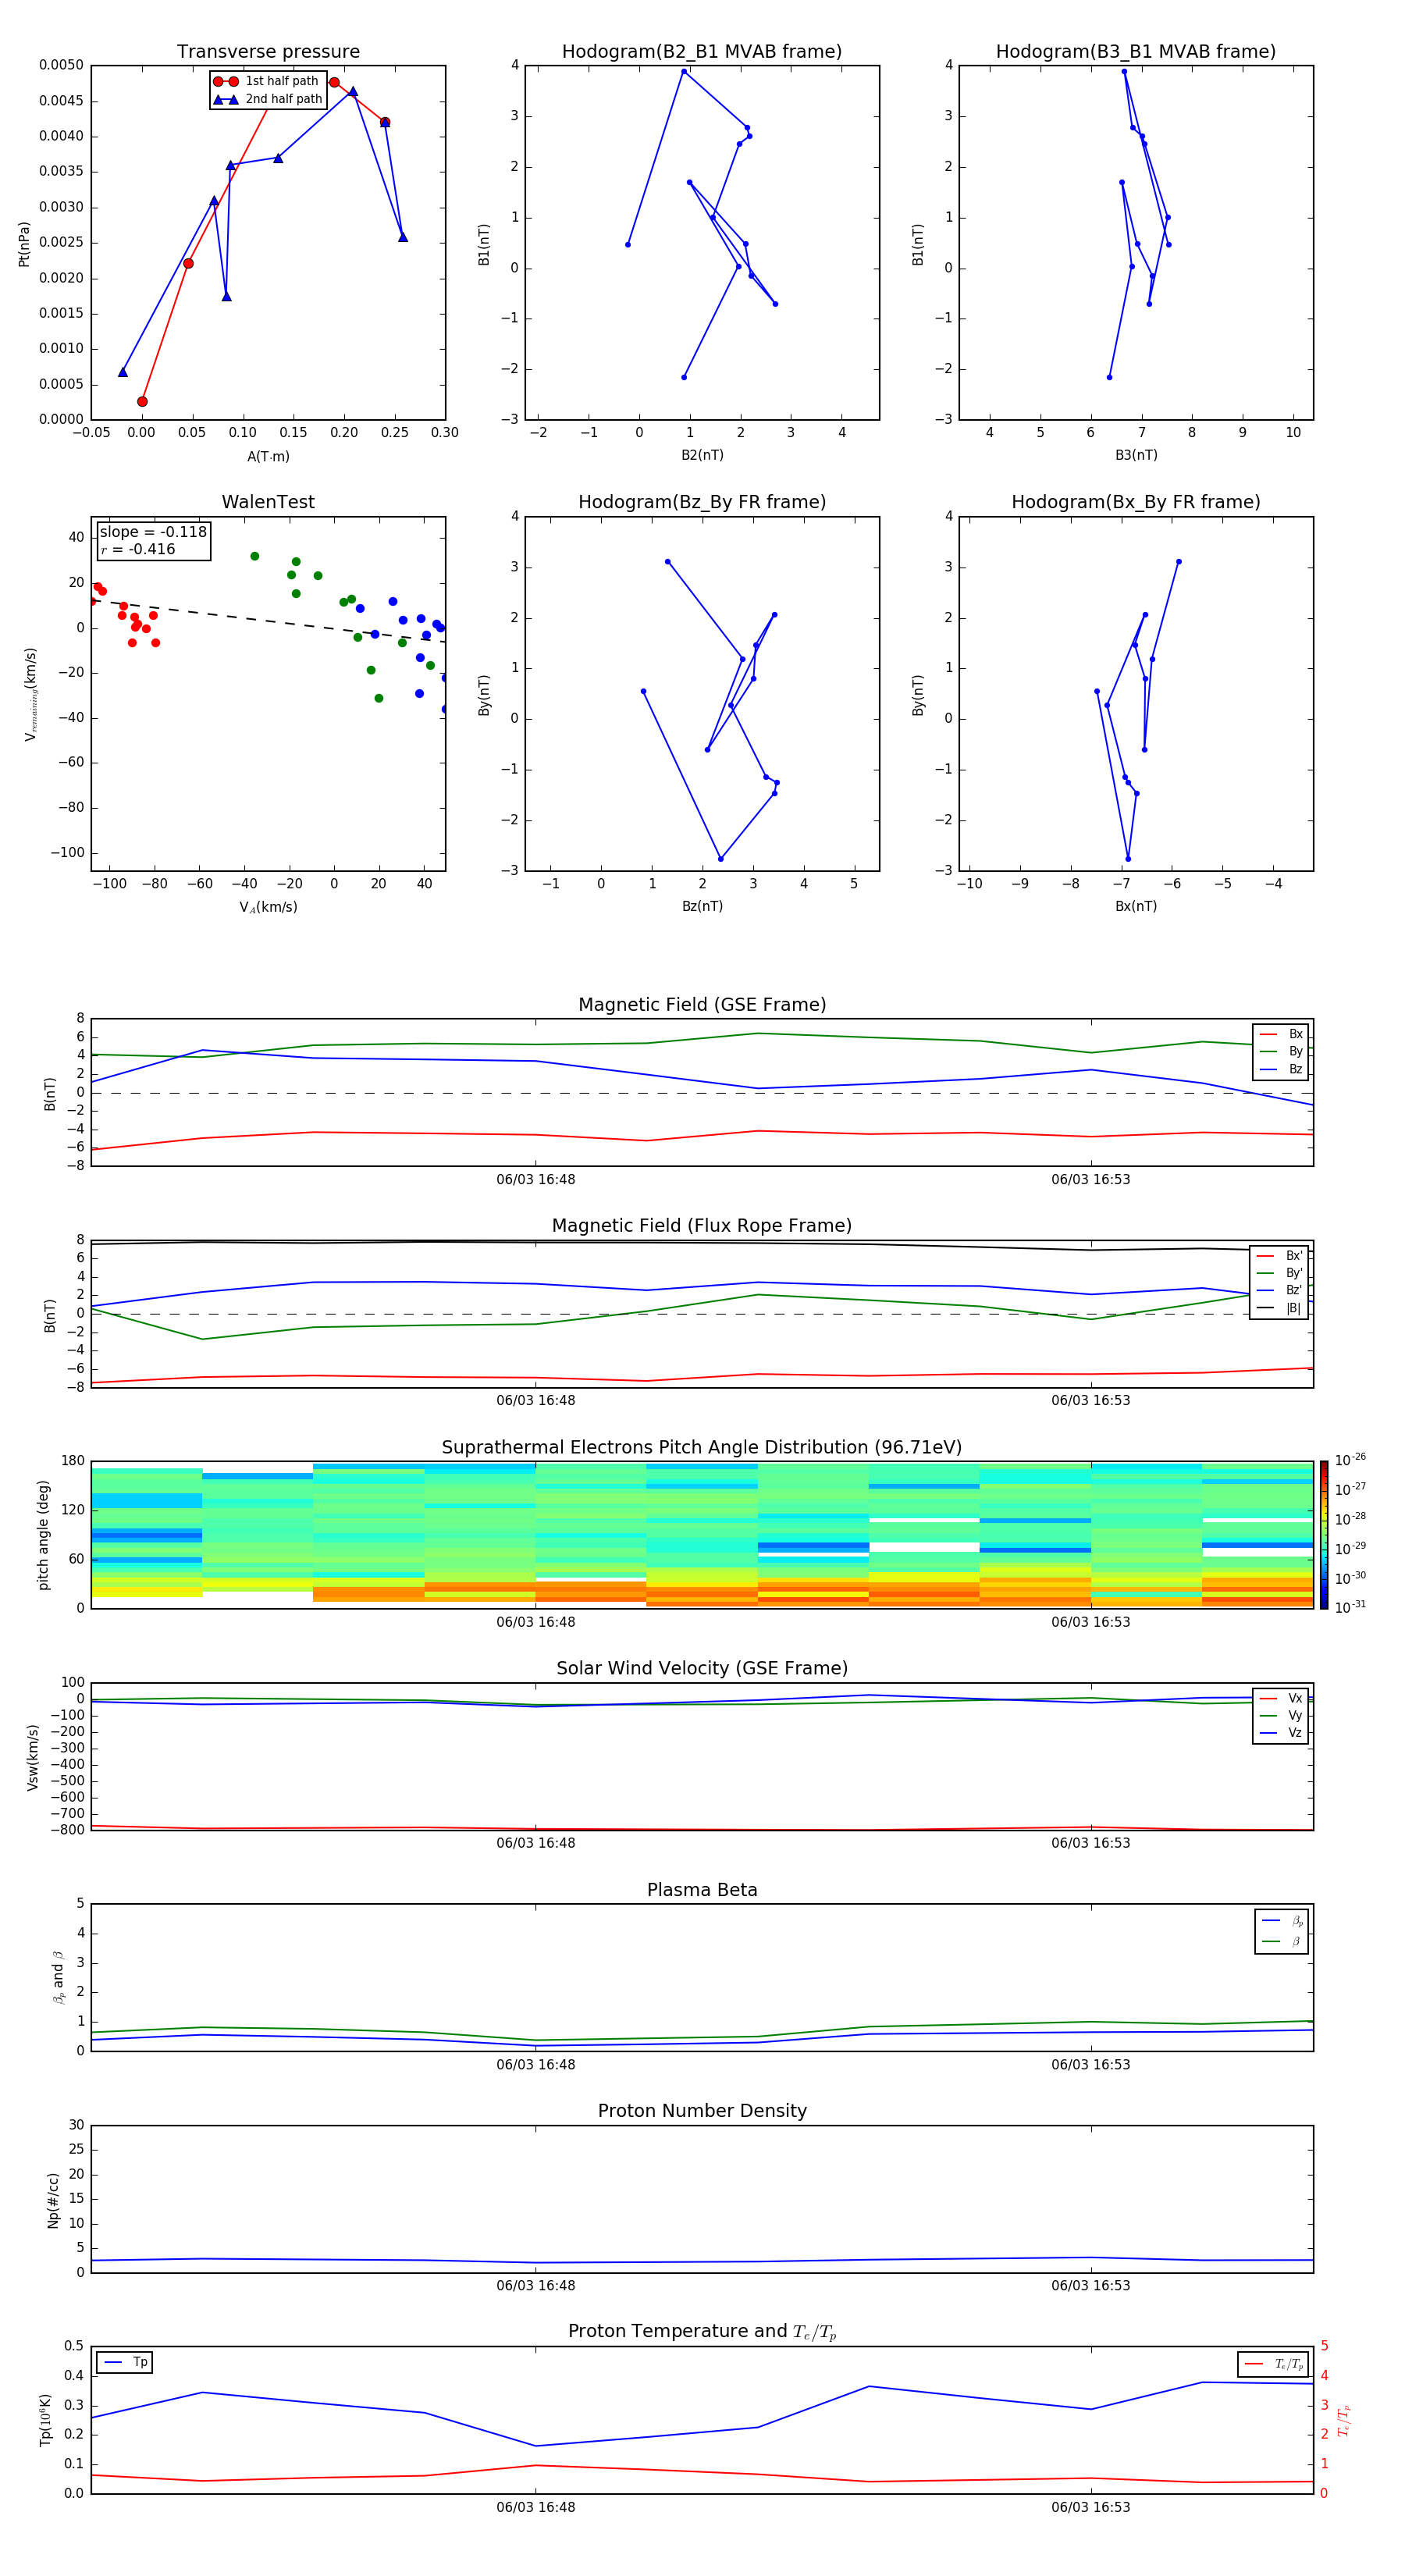Screen dimensions: 1405x2576
Task: Click the 'Transverse pressure' plot title
Action: click(x=268, y=51)
